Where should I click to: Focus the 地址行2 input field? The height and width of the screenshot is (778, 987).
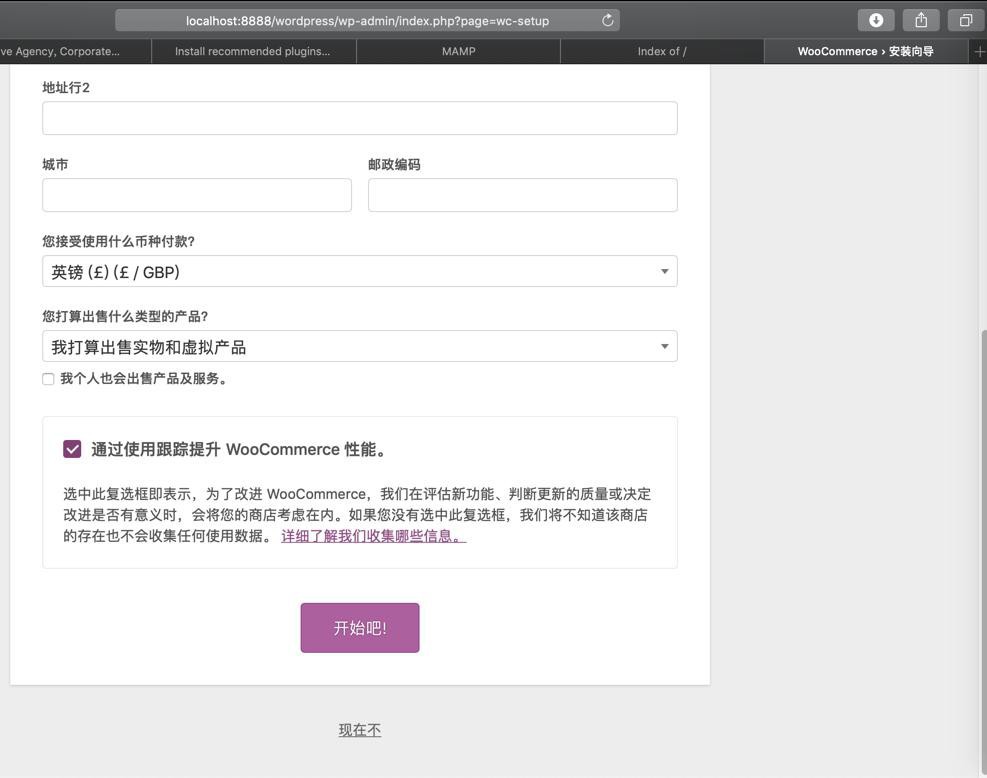click(x=359, y=118)
